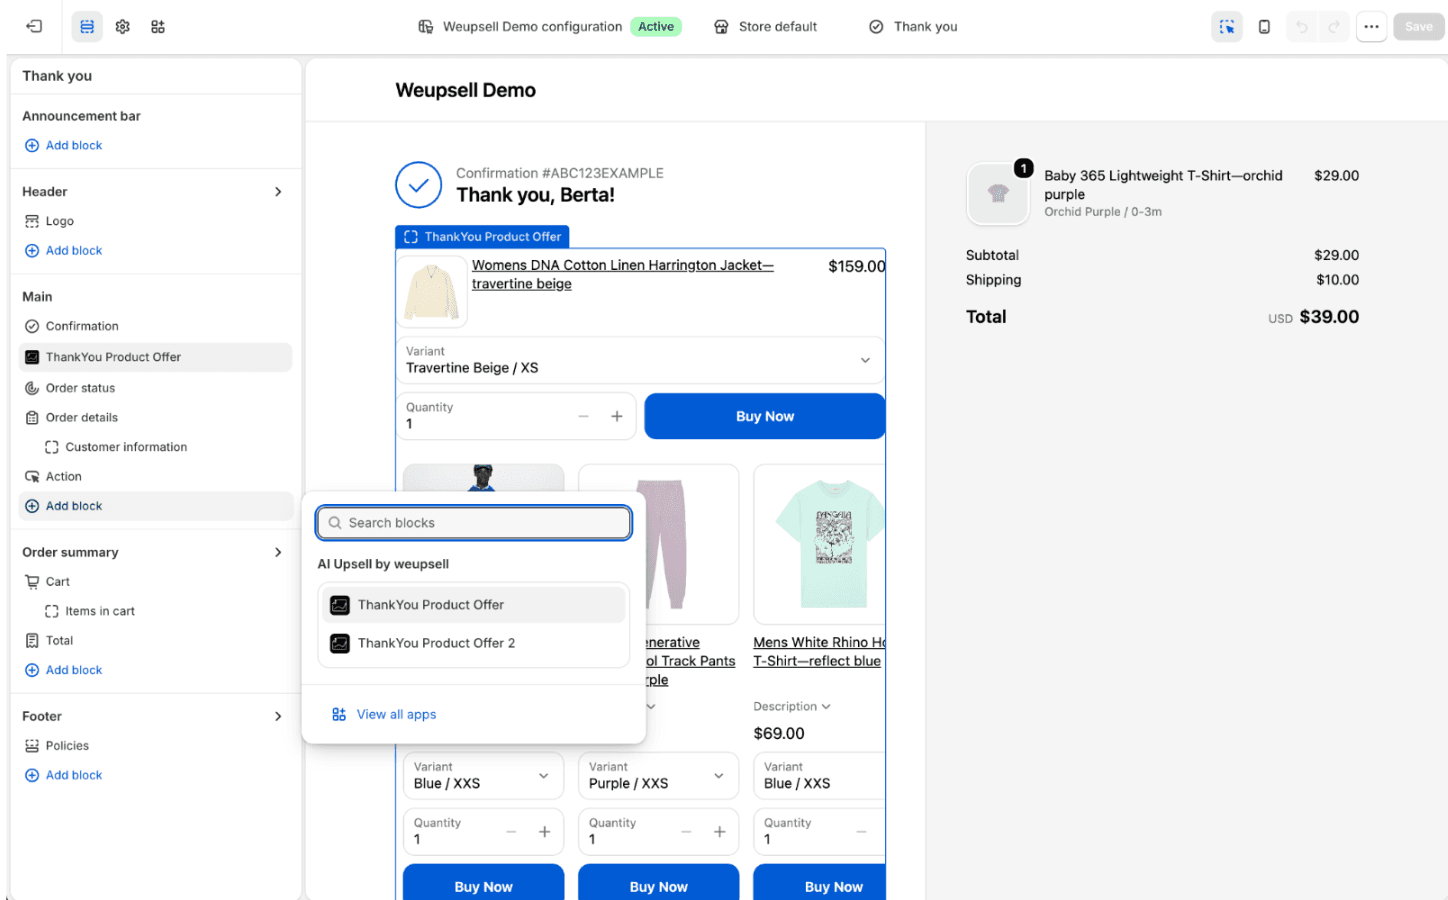The height and width of the screenshot is (900, 1448).
Task: Click the Save button
Action: click(x=1418, y=27)
